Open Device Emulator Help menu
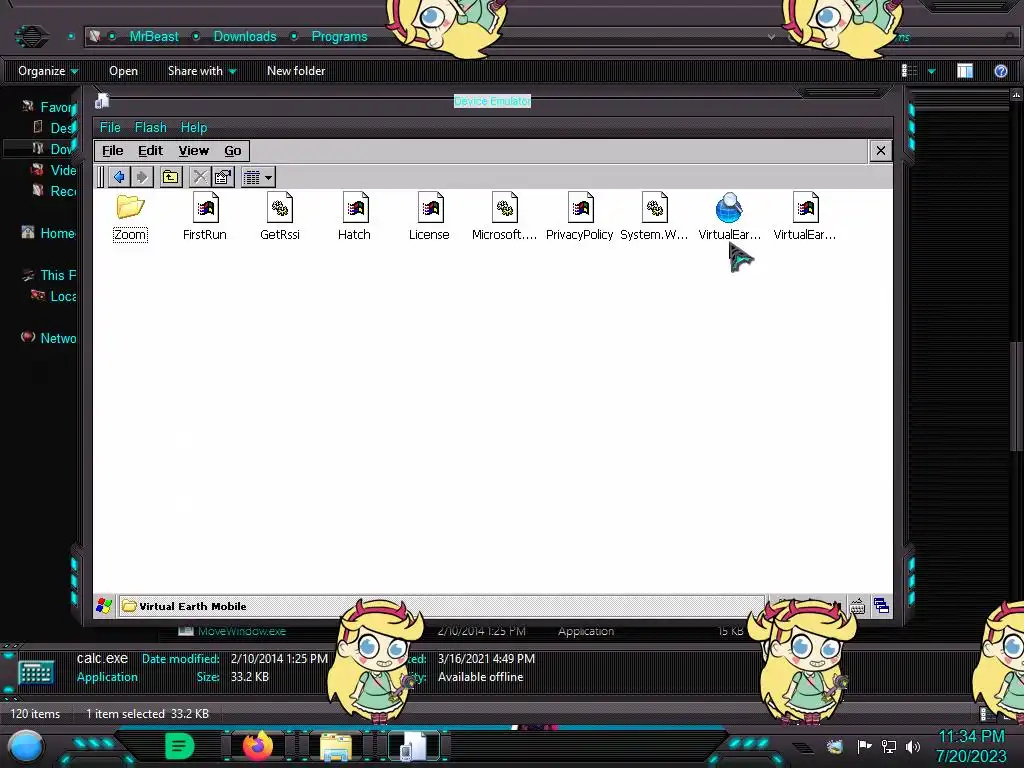 coord(193,127)
